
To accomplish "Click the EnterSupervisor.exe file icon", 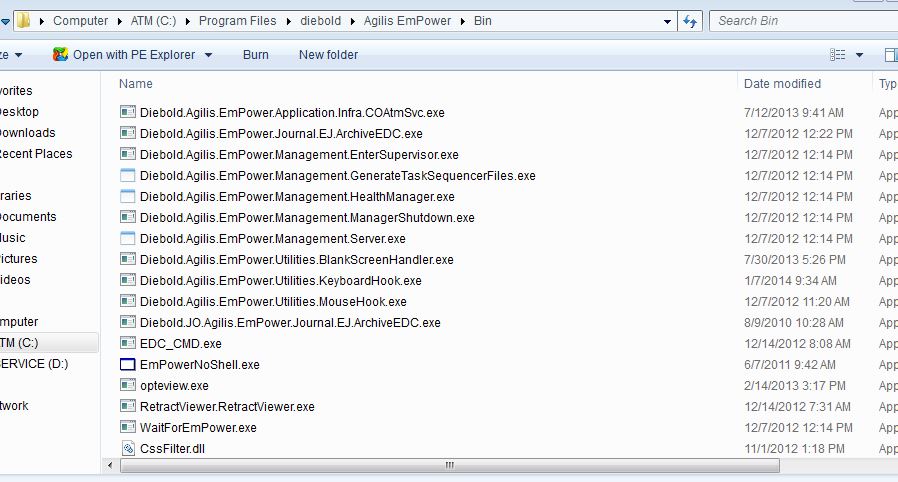I will 128,155.
